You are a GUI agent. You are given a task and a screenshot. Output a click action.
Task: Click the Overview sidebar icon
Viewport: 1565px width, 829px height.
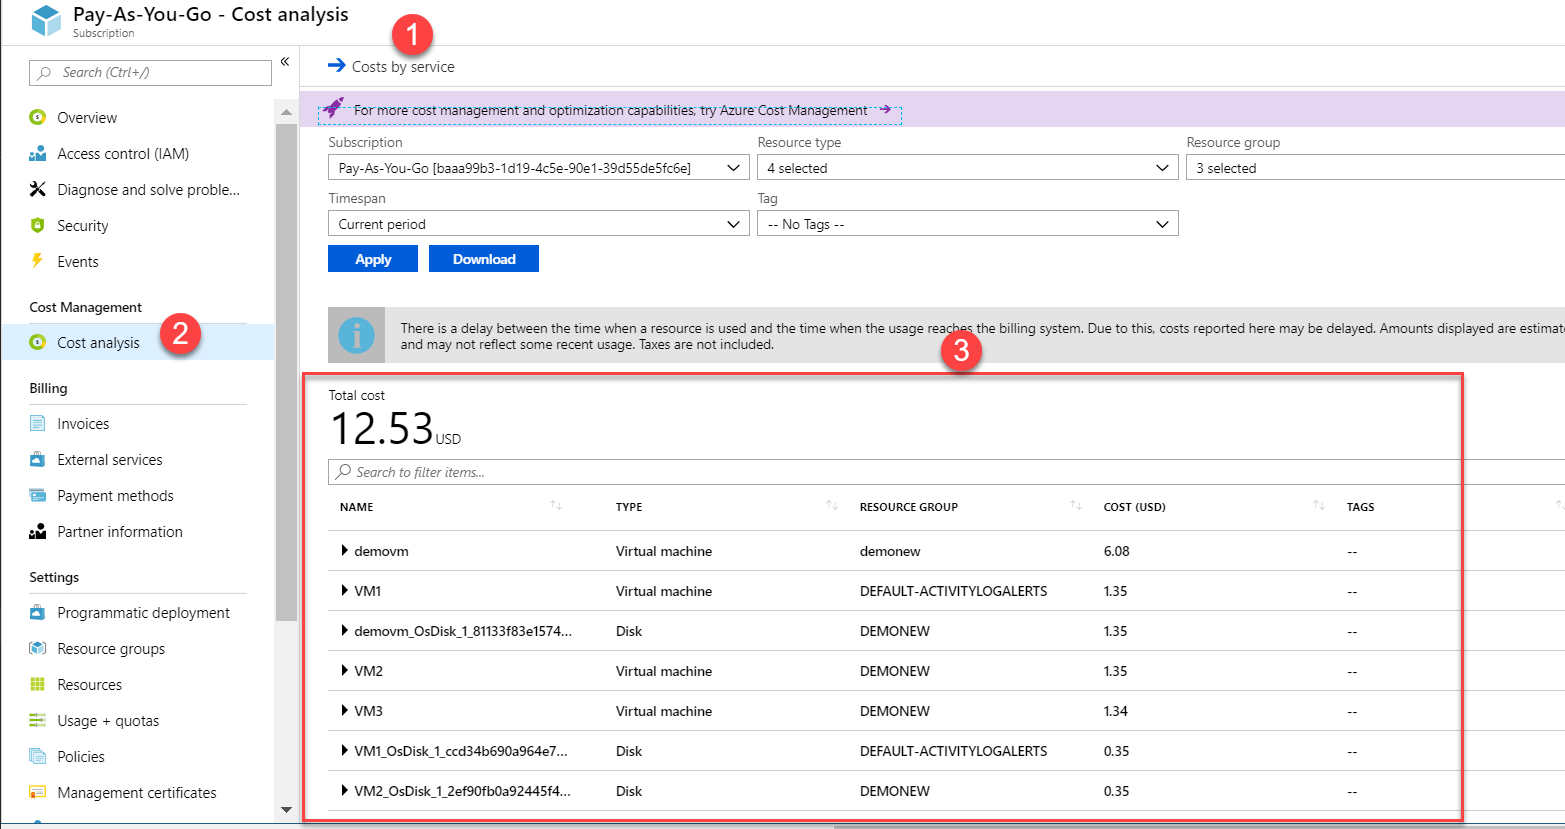coord(38,117)
